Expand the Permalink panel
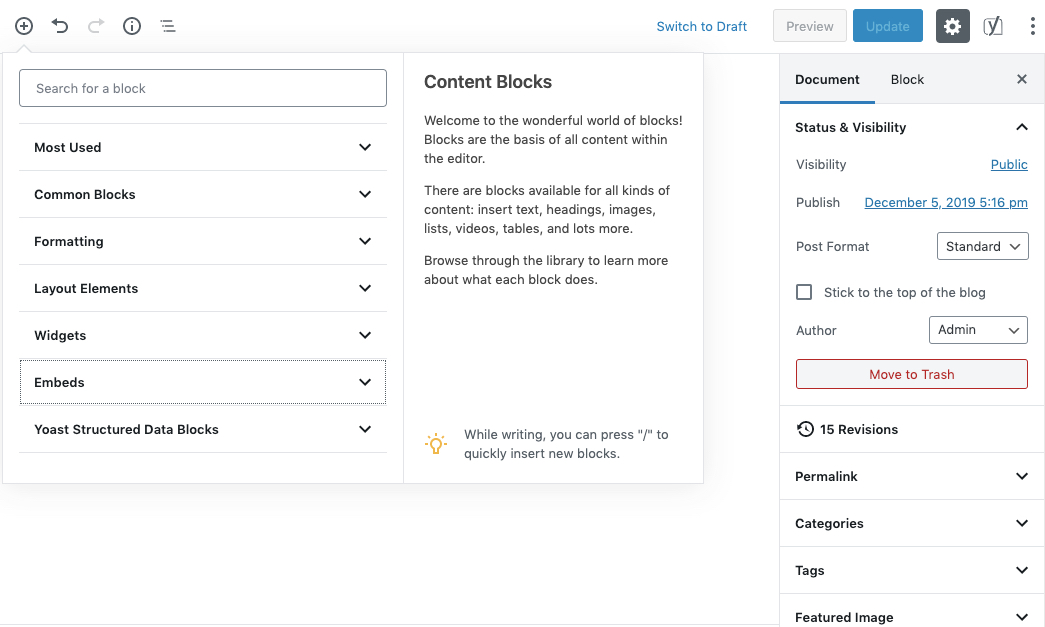The height and width of the screenshot is (627, 1045). pyautogui.click(x=912, y=476)
